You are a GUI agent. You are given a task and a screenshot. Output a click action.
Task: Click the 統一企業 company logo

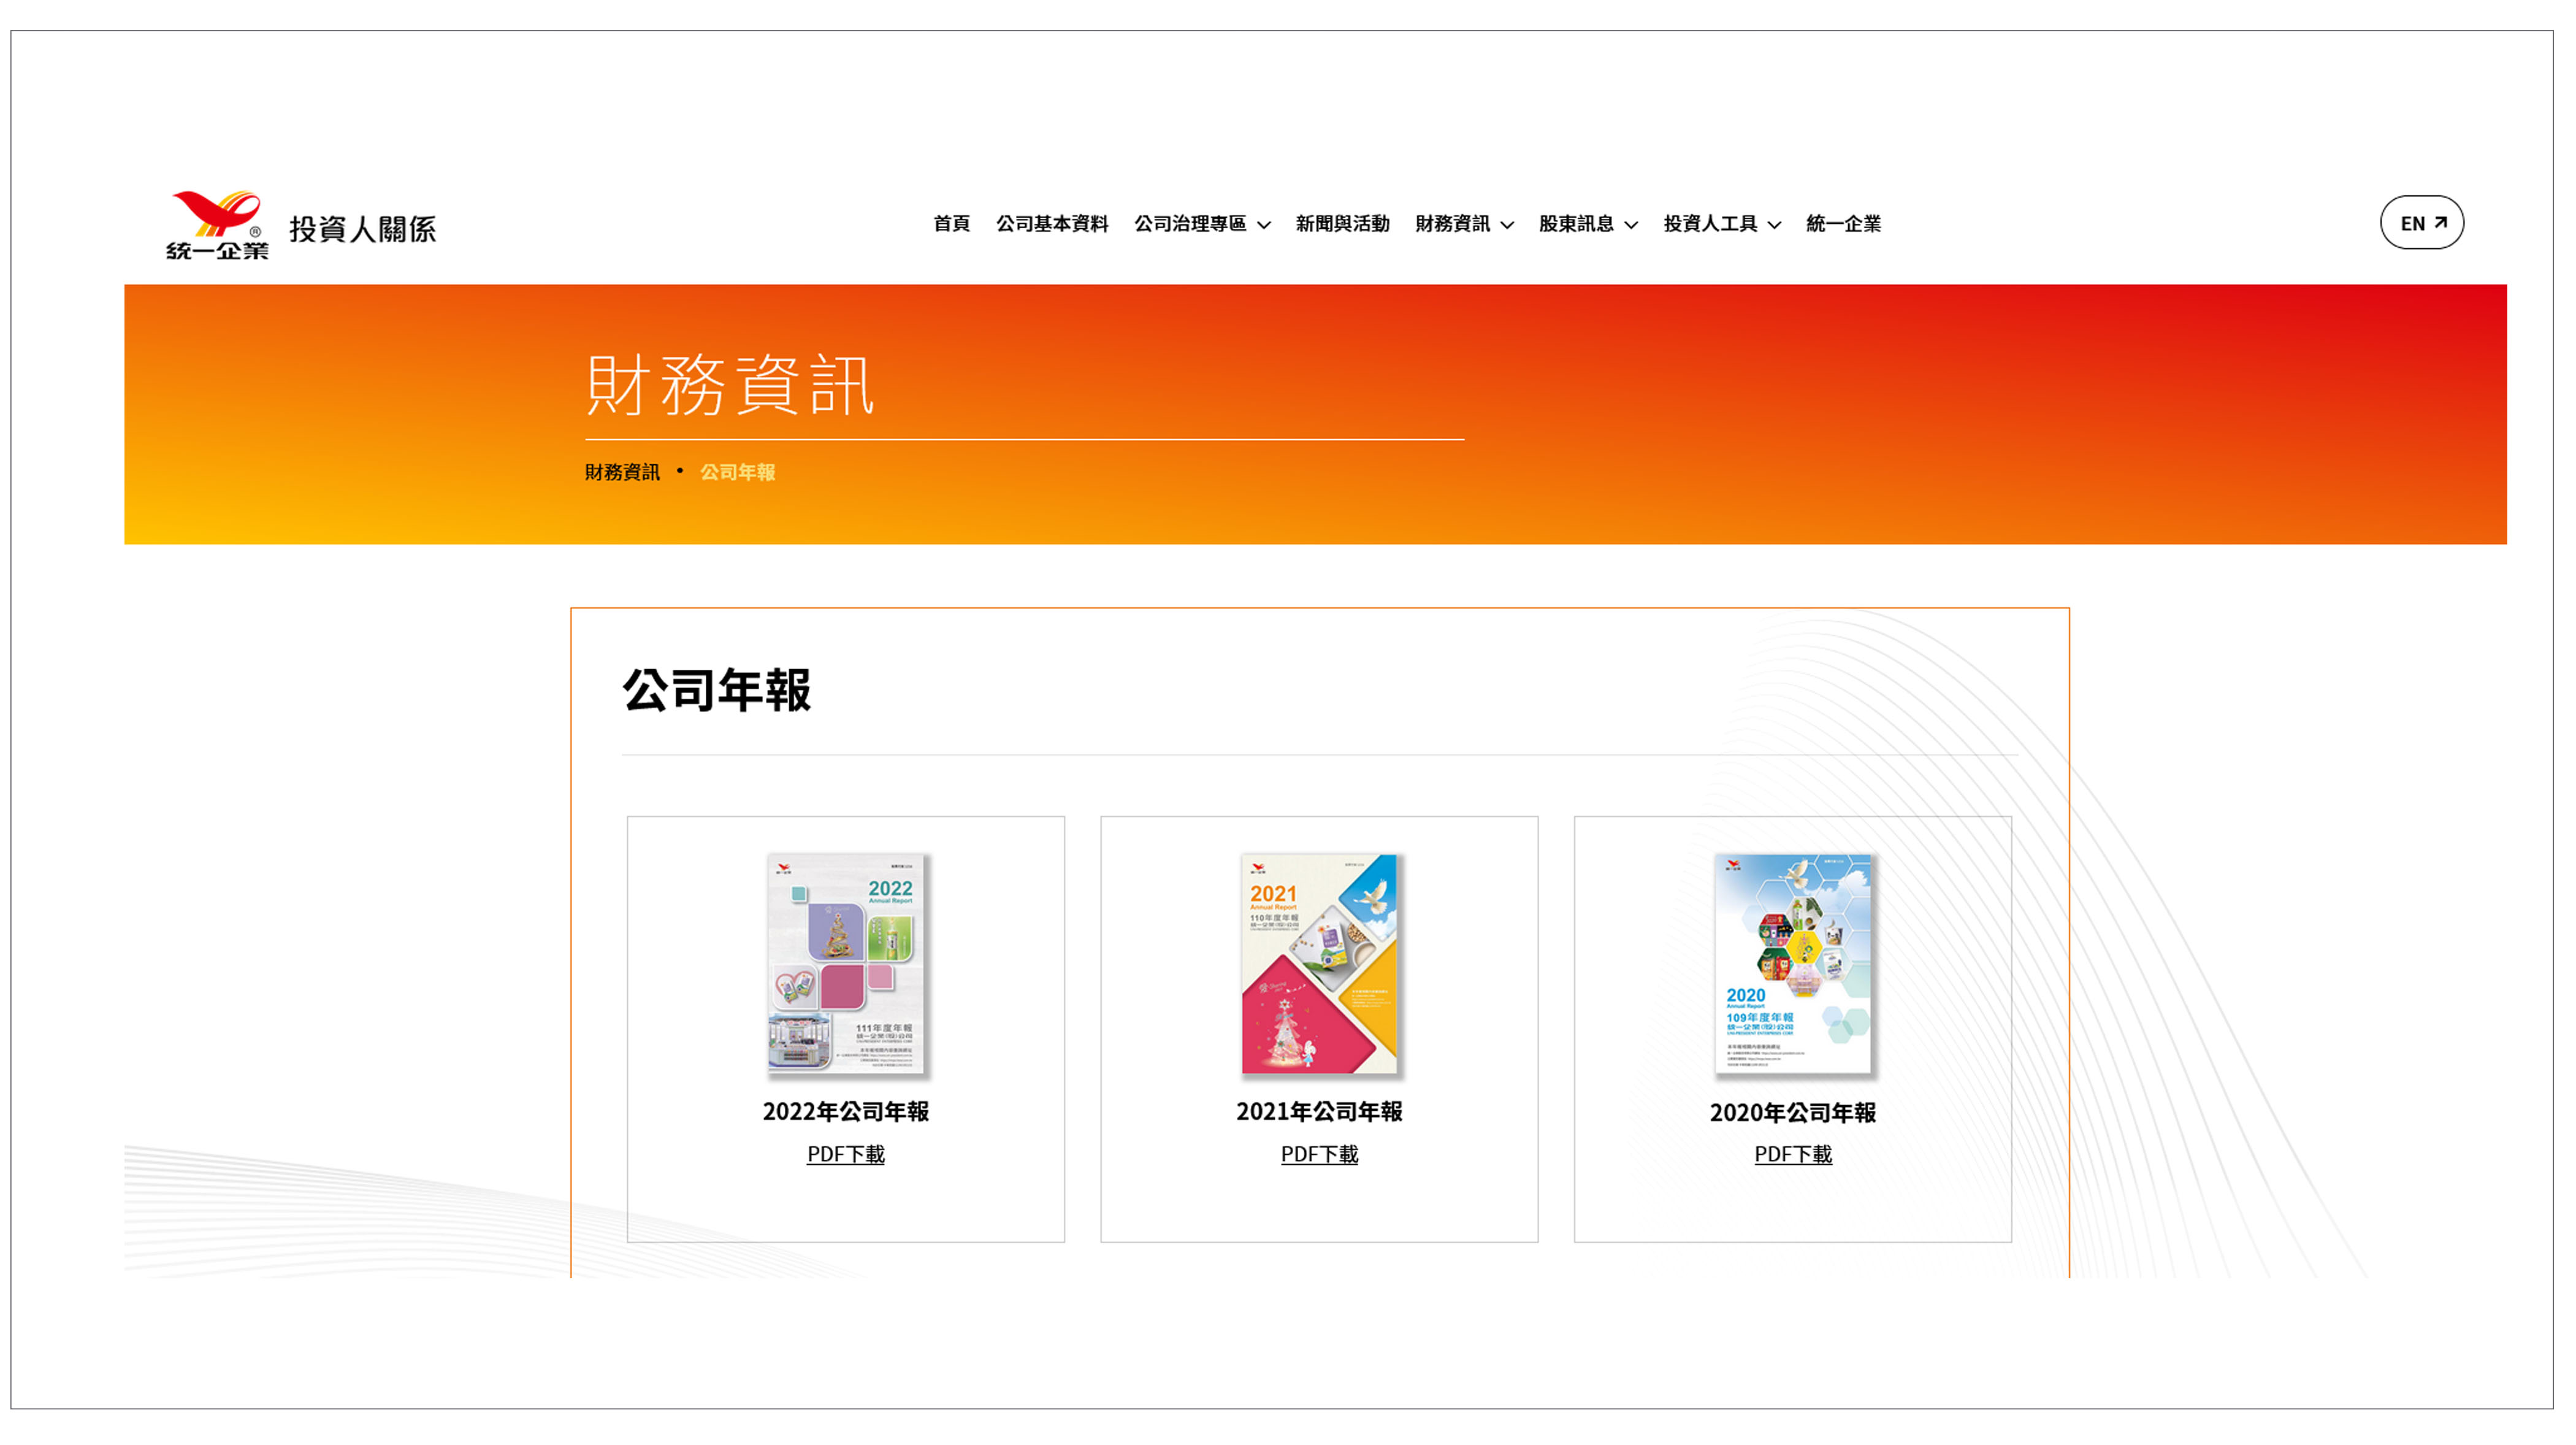215,222
